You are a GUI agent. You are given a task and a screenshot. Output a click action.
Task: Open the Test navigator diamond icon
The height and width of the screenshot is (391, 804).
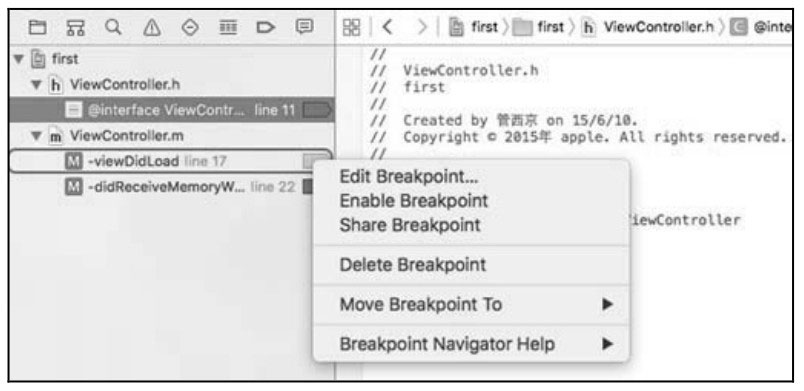(190, 28)
